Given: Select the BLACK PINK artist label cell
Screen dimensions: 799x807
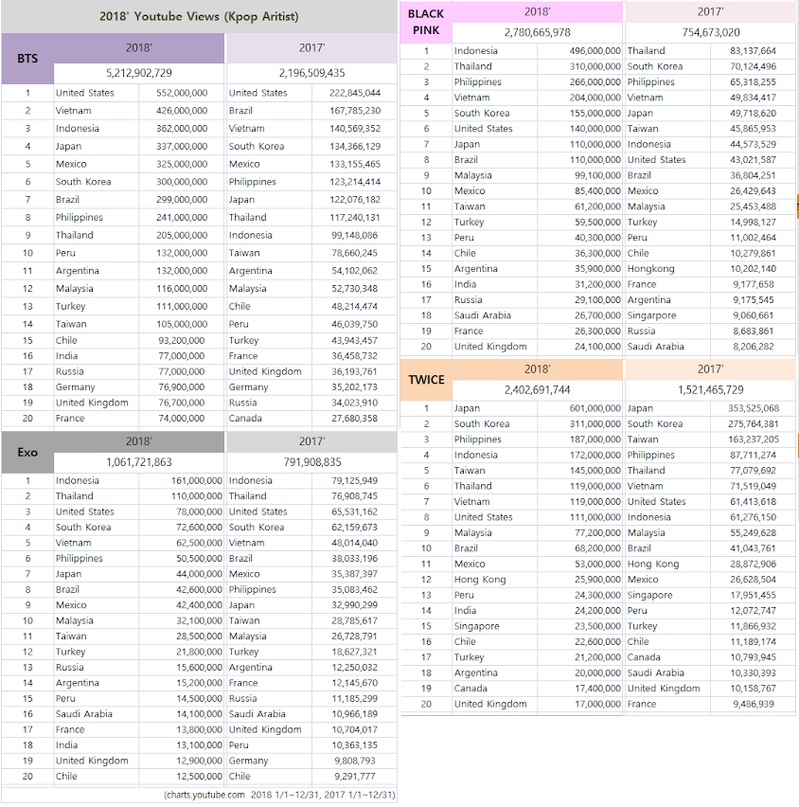Looking at the screenshot, I should pyautogui.click(x=426, y=22).
